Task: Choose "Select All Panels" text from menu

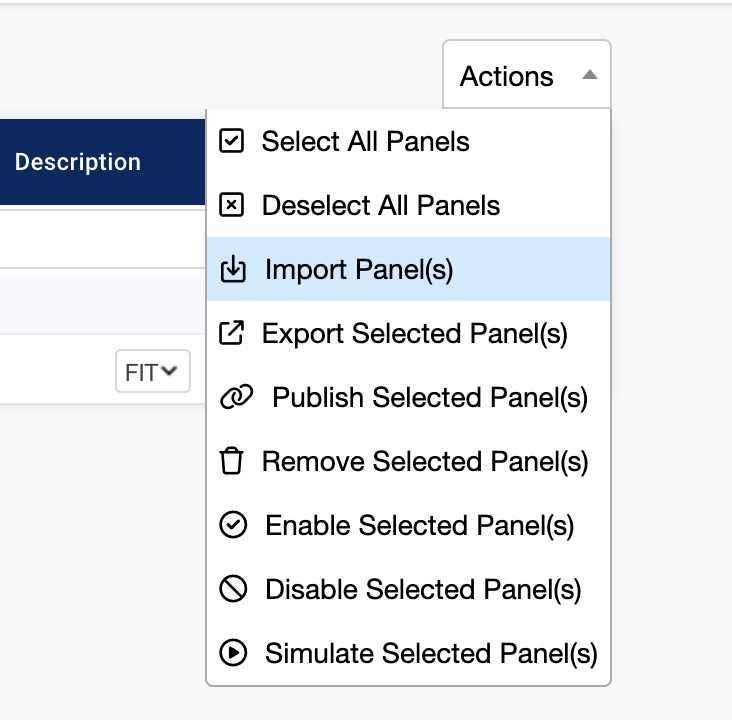Action: (365, 142)
